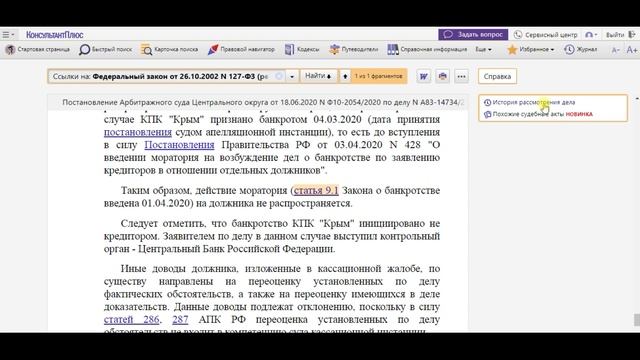Open the 'статья 9.1' link
This screenshot has width=640, height=360.
(x=316, y=191)
